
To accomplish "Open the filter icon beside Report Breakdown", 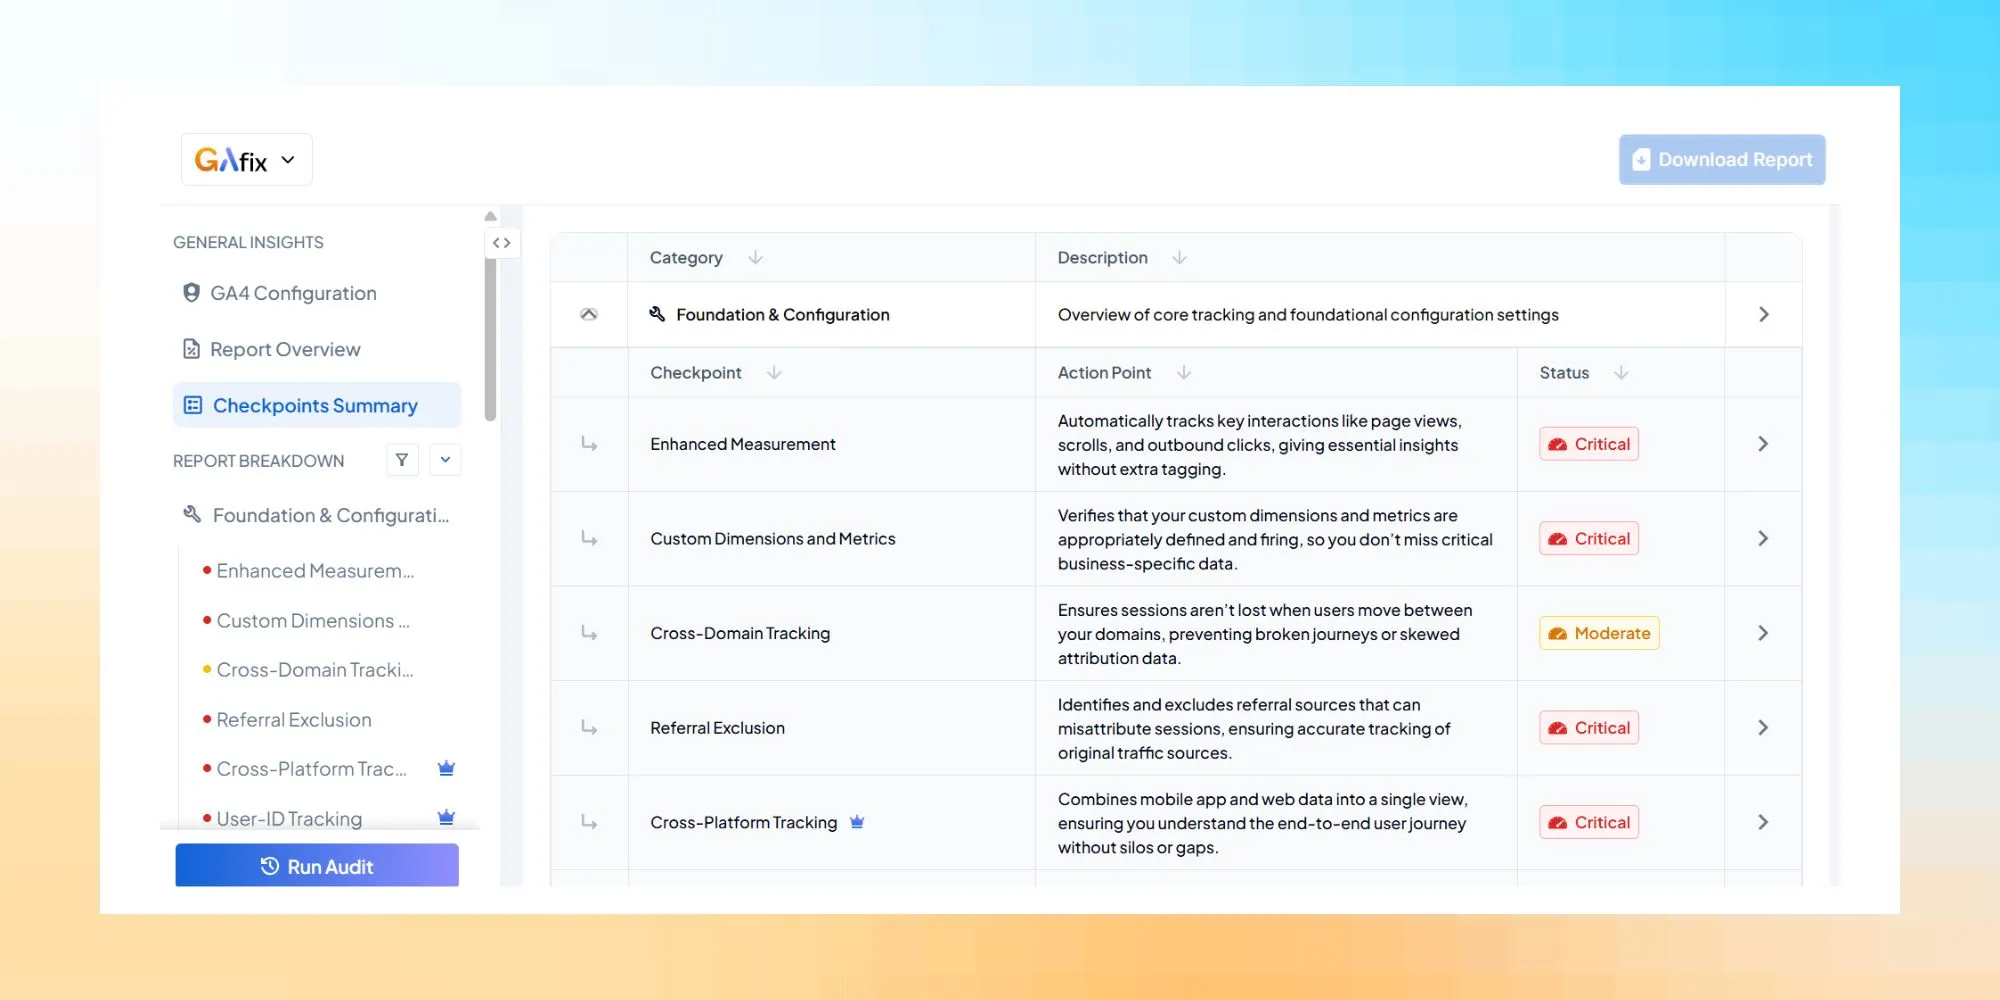I will tap(402, 459).
